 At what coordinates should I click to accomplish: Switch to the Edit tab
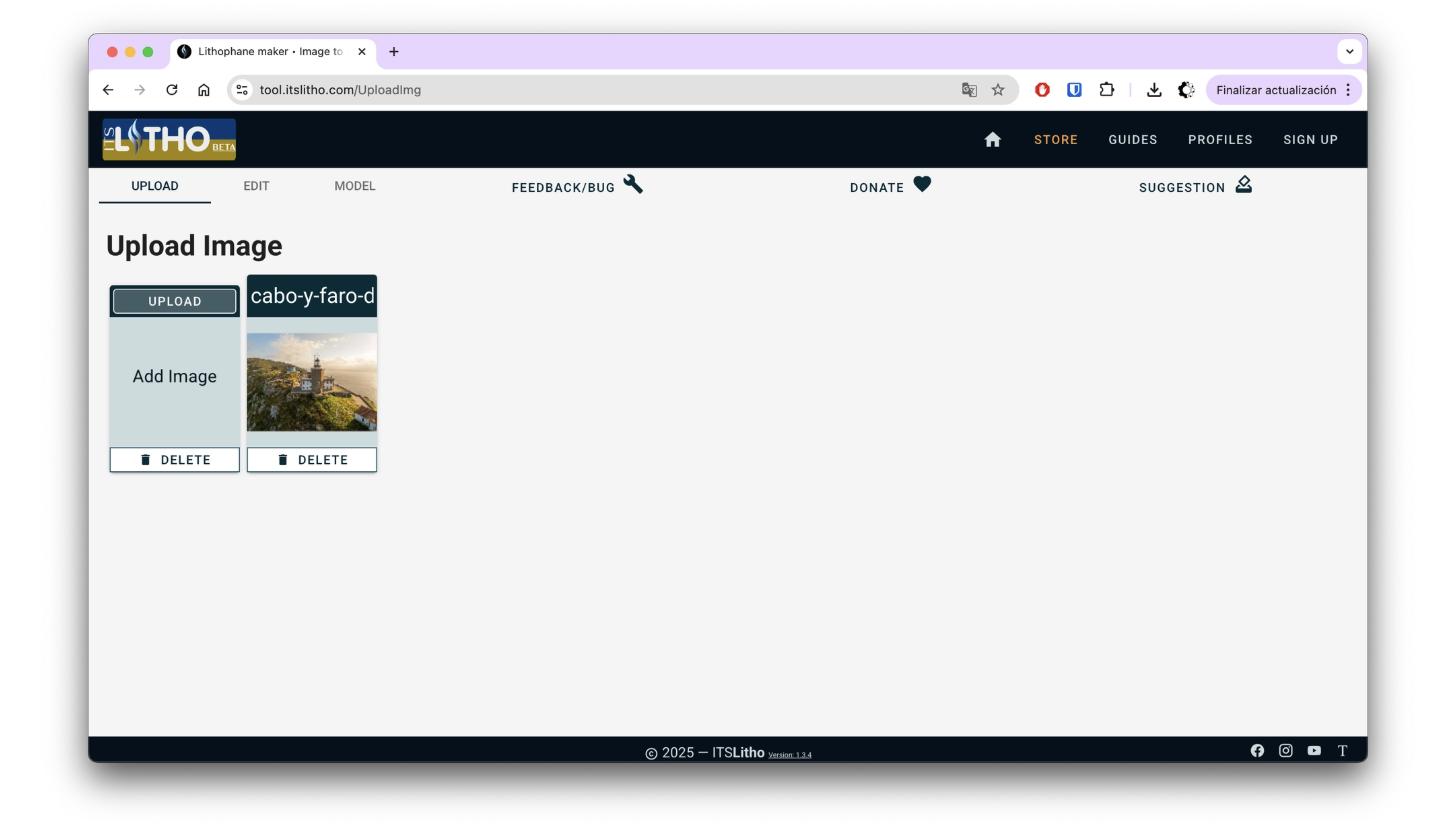coord(256,186)
